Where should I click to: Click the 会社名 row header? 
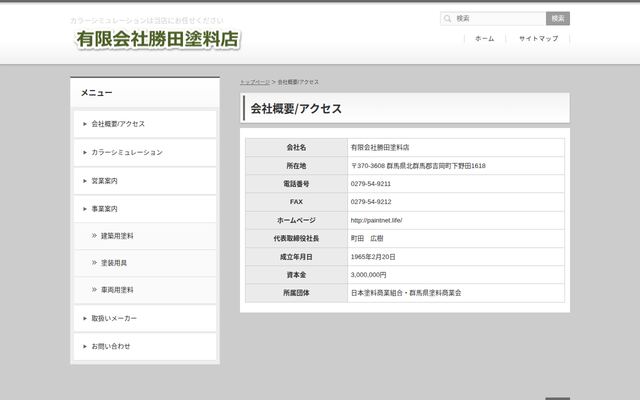296,147
